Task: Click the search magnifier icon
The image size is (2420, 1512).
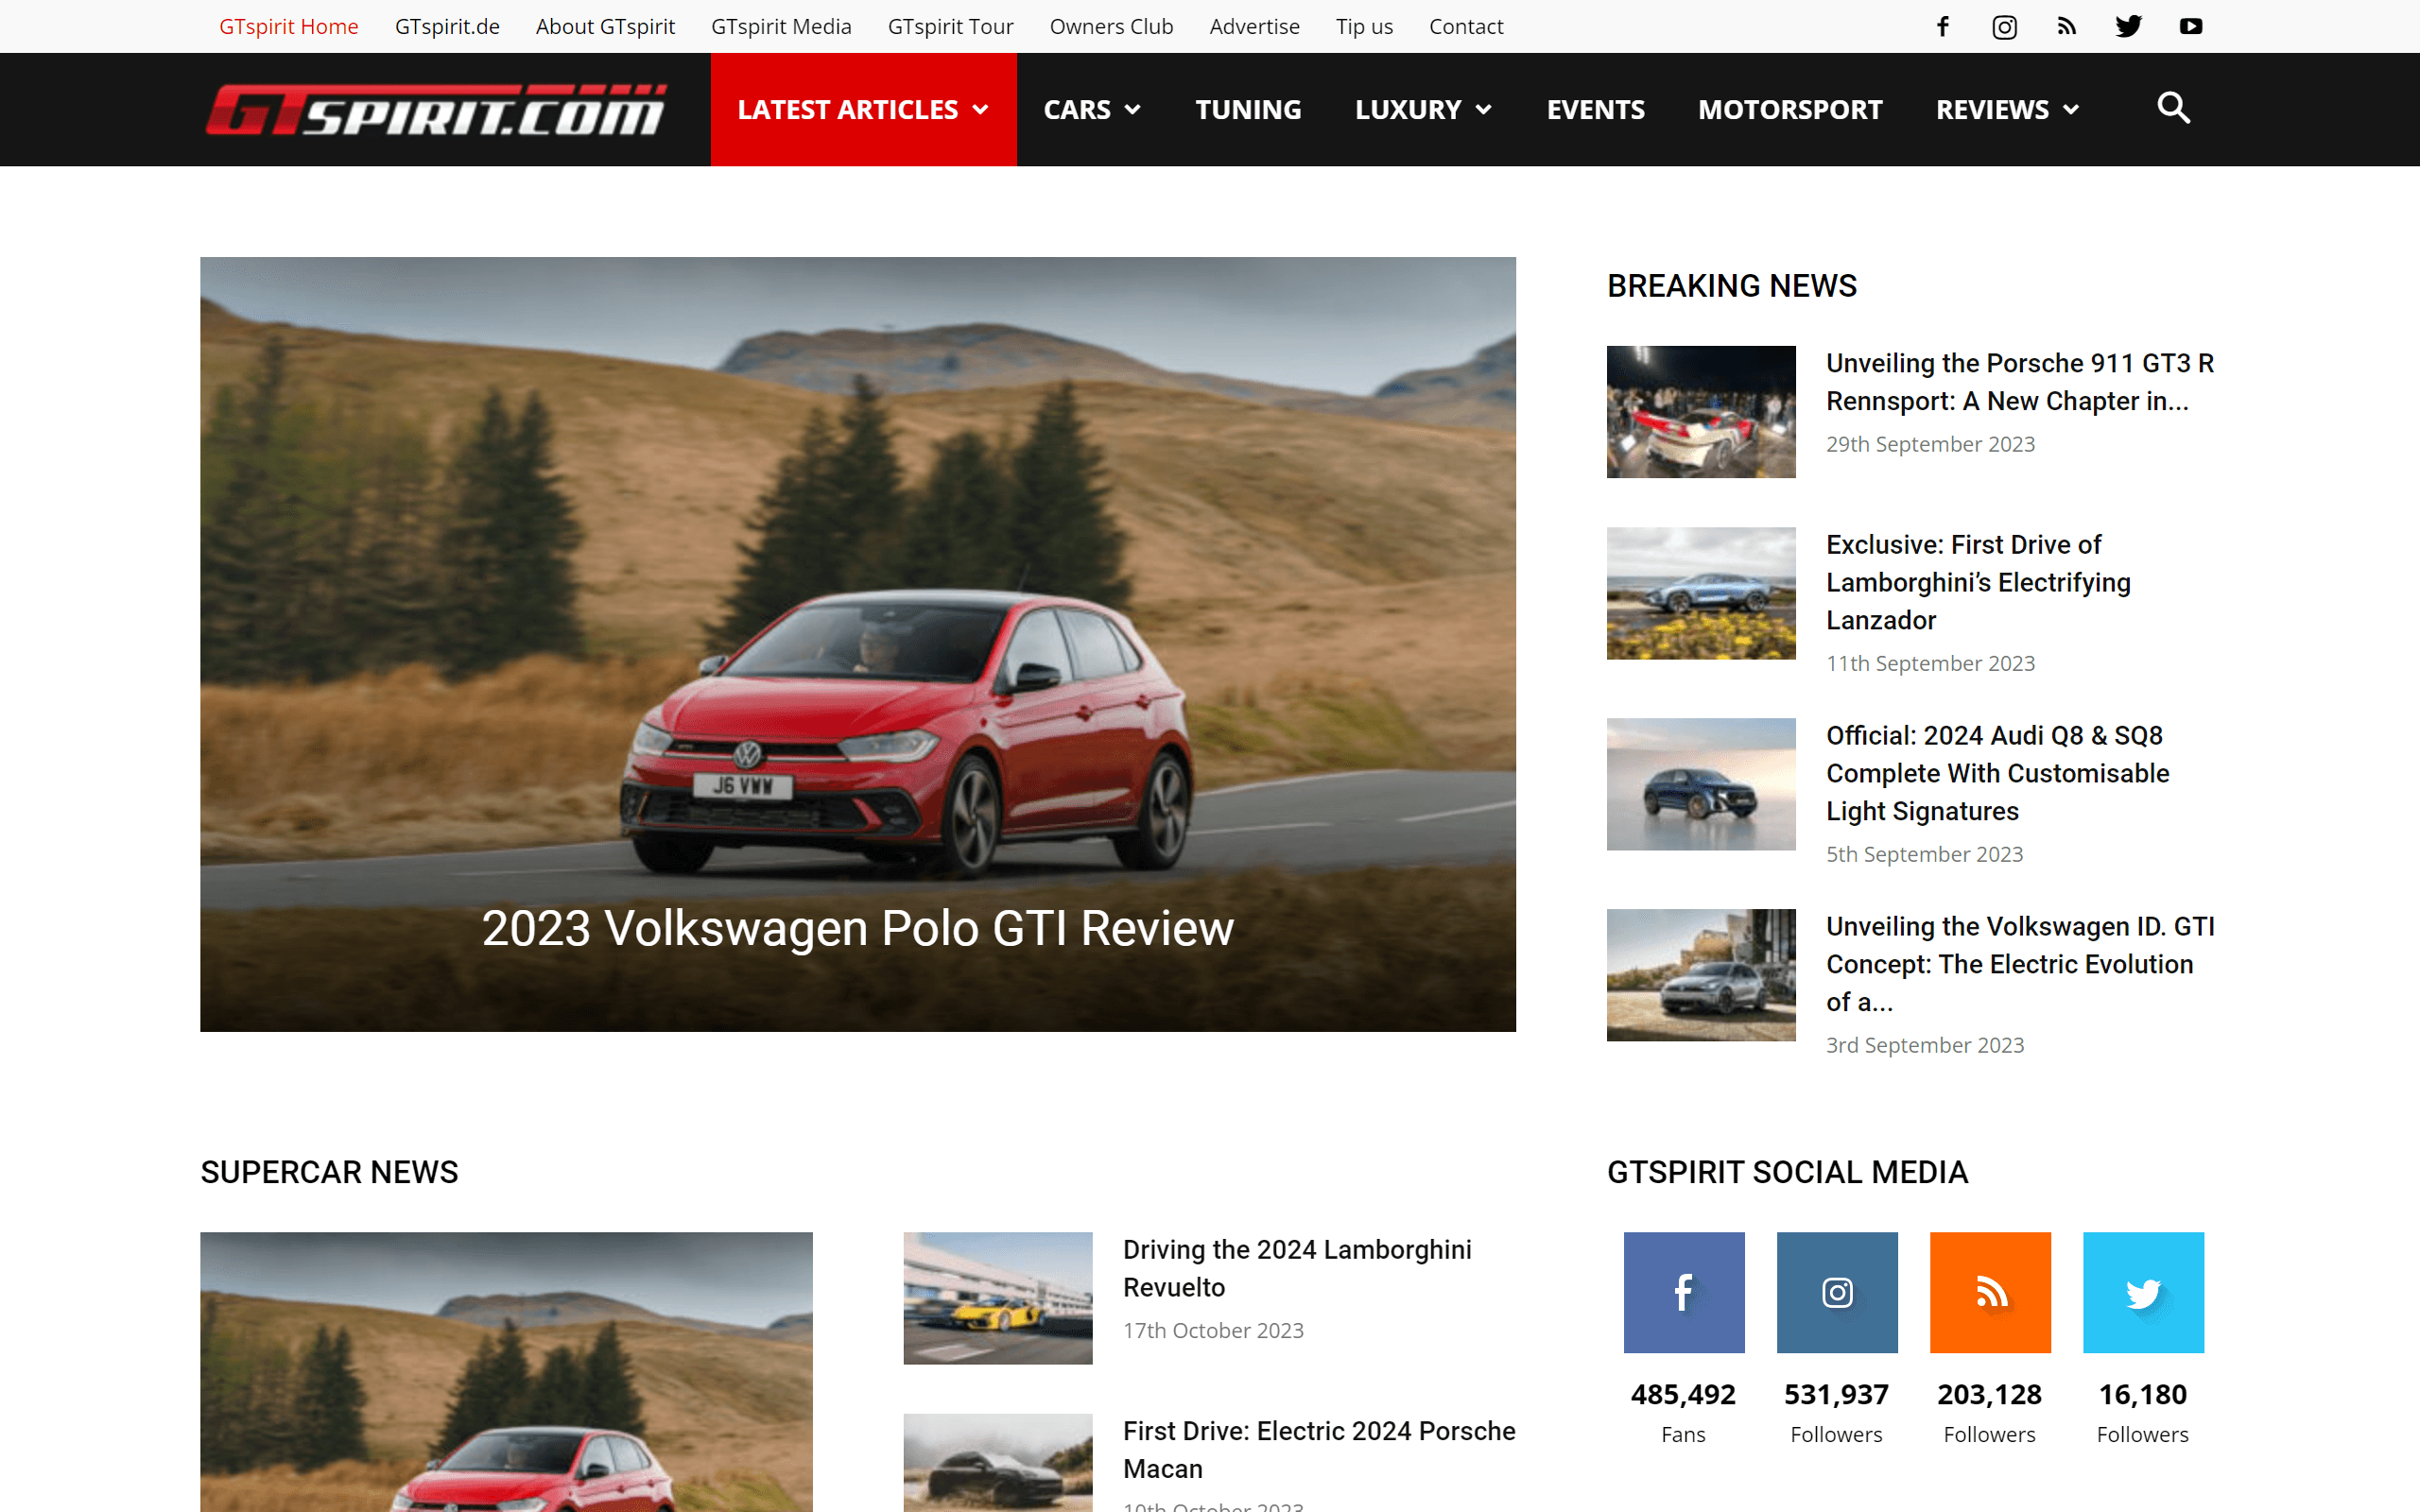Action: (x=2173, y=108)
